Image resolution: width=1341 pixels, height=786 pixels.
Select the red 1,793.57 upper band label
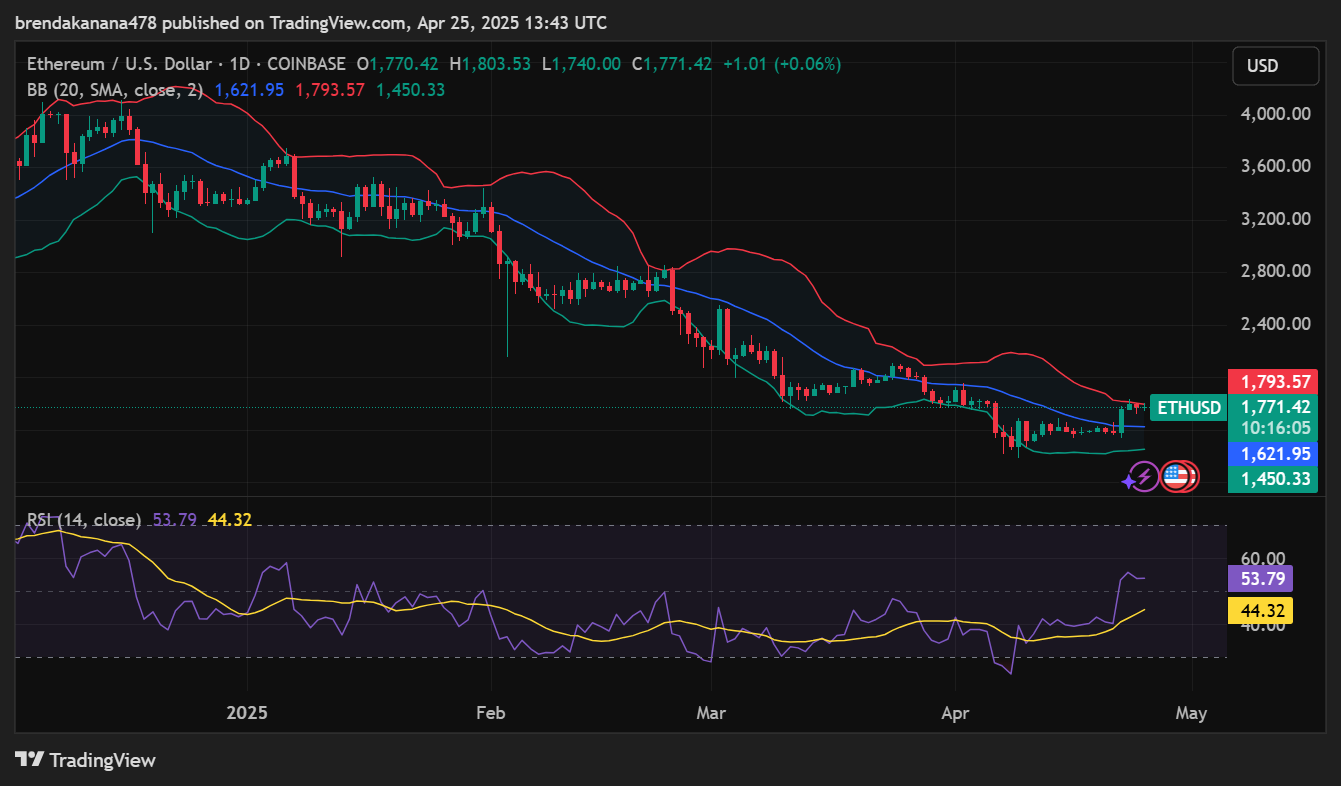(x=1275, y=382)
